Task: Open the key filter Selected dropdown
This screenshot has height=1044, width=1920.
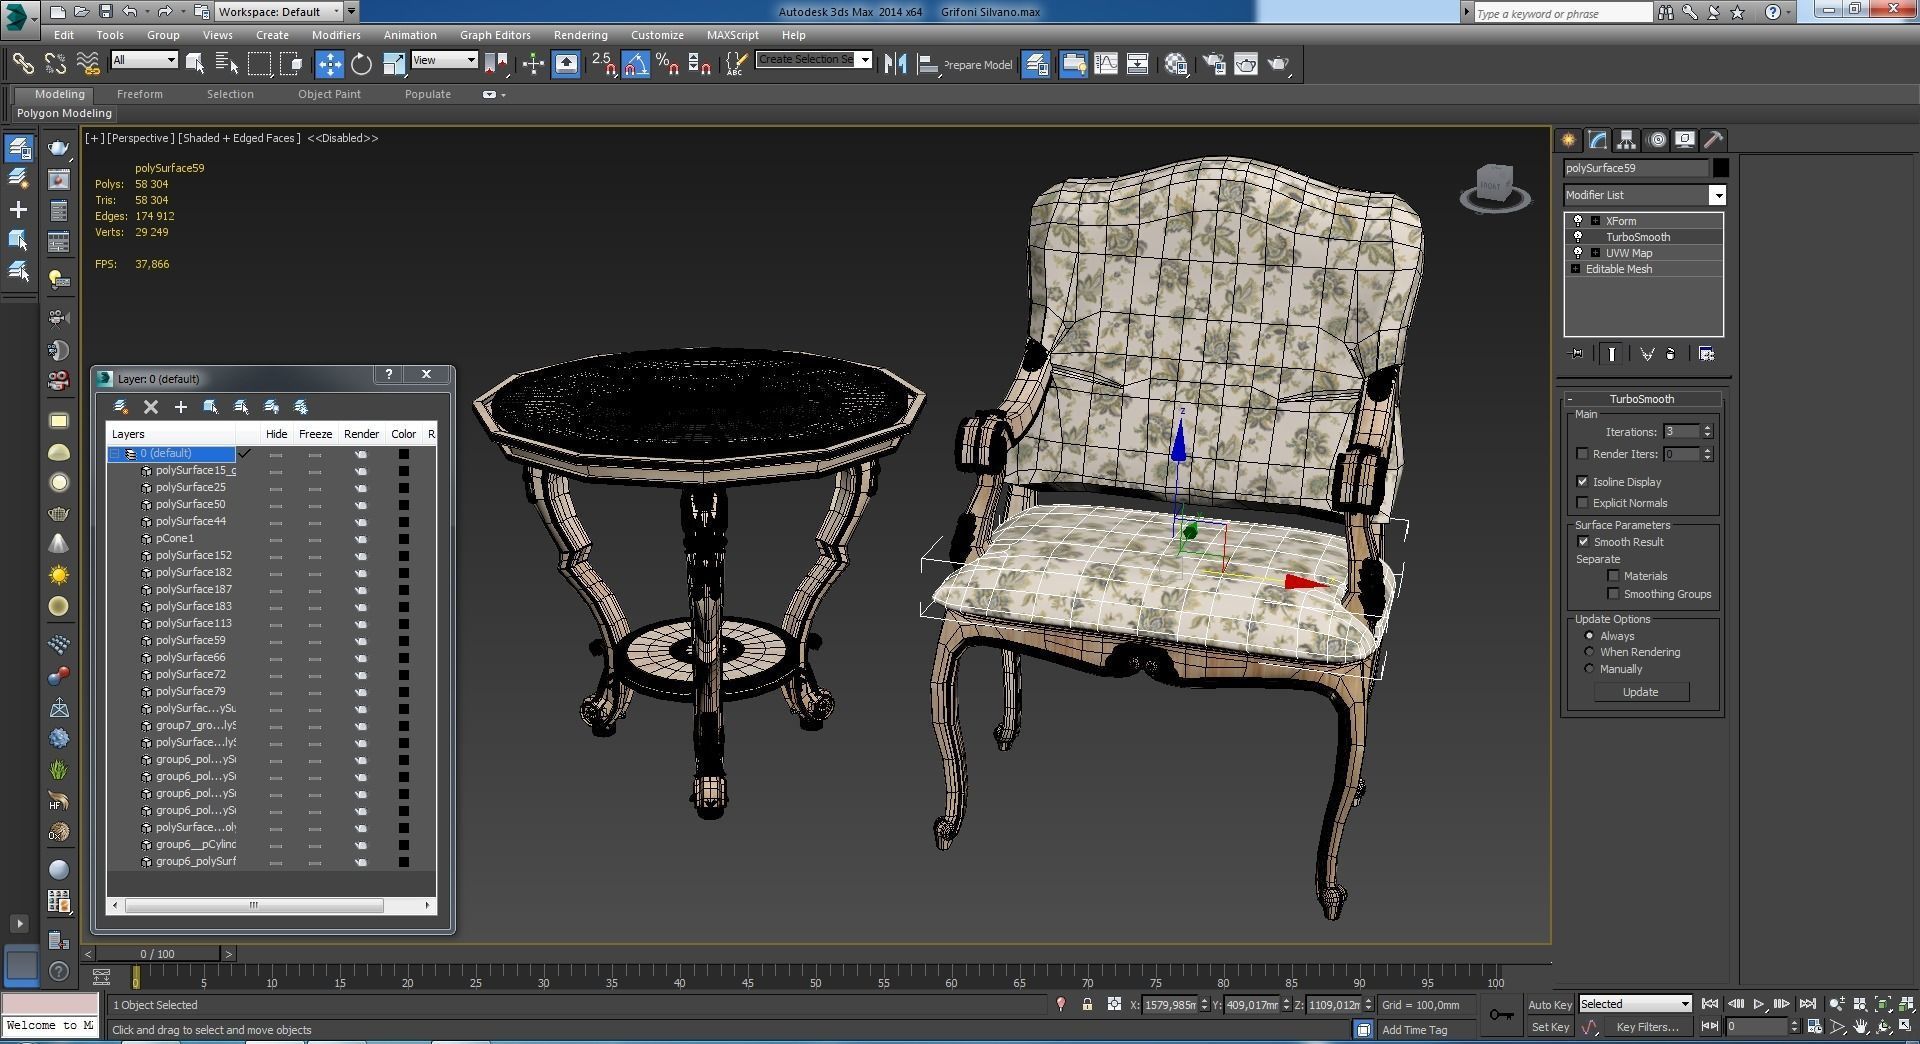Action: pos(1684,1004)
